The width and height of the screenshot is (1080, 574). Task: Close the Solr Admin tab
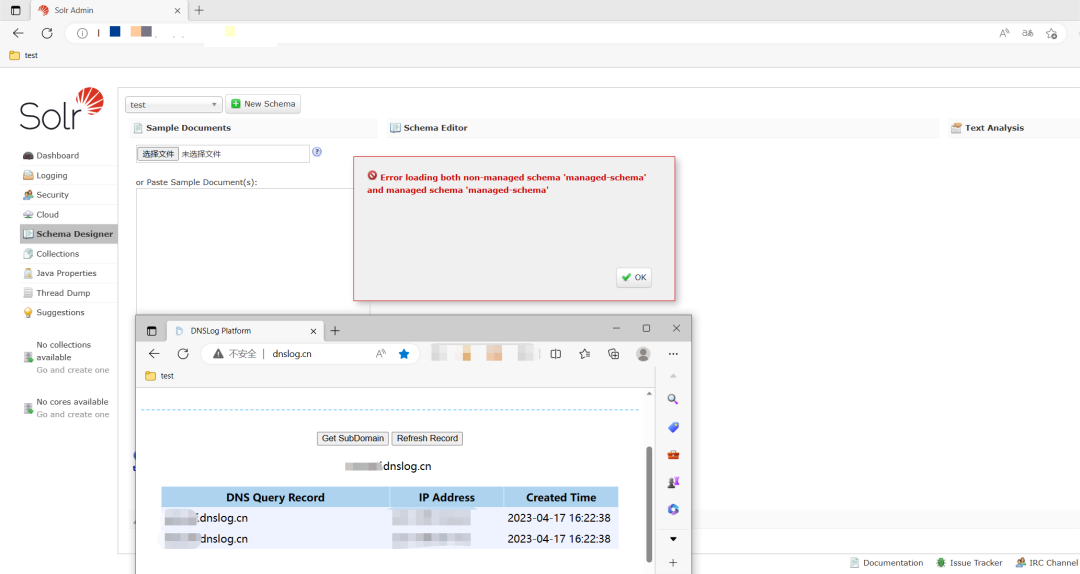[177, 10]
